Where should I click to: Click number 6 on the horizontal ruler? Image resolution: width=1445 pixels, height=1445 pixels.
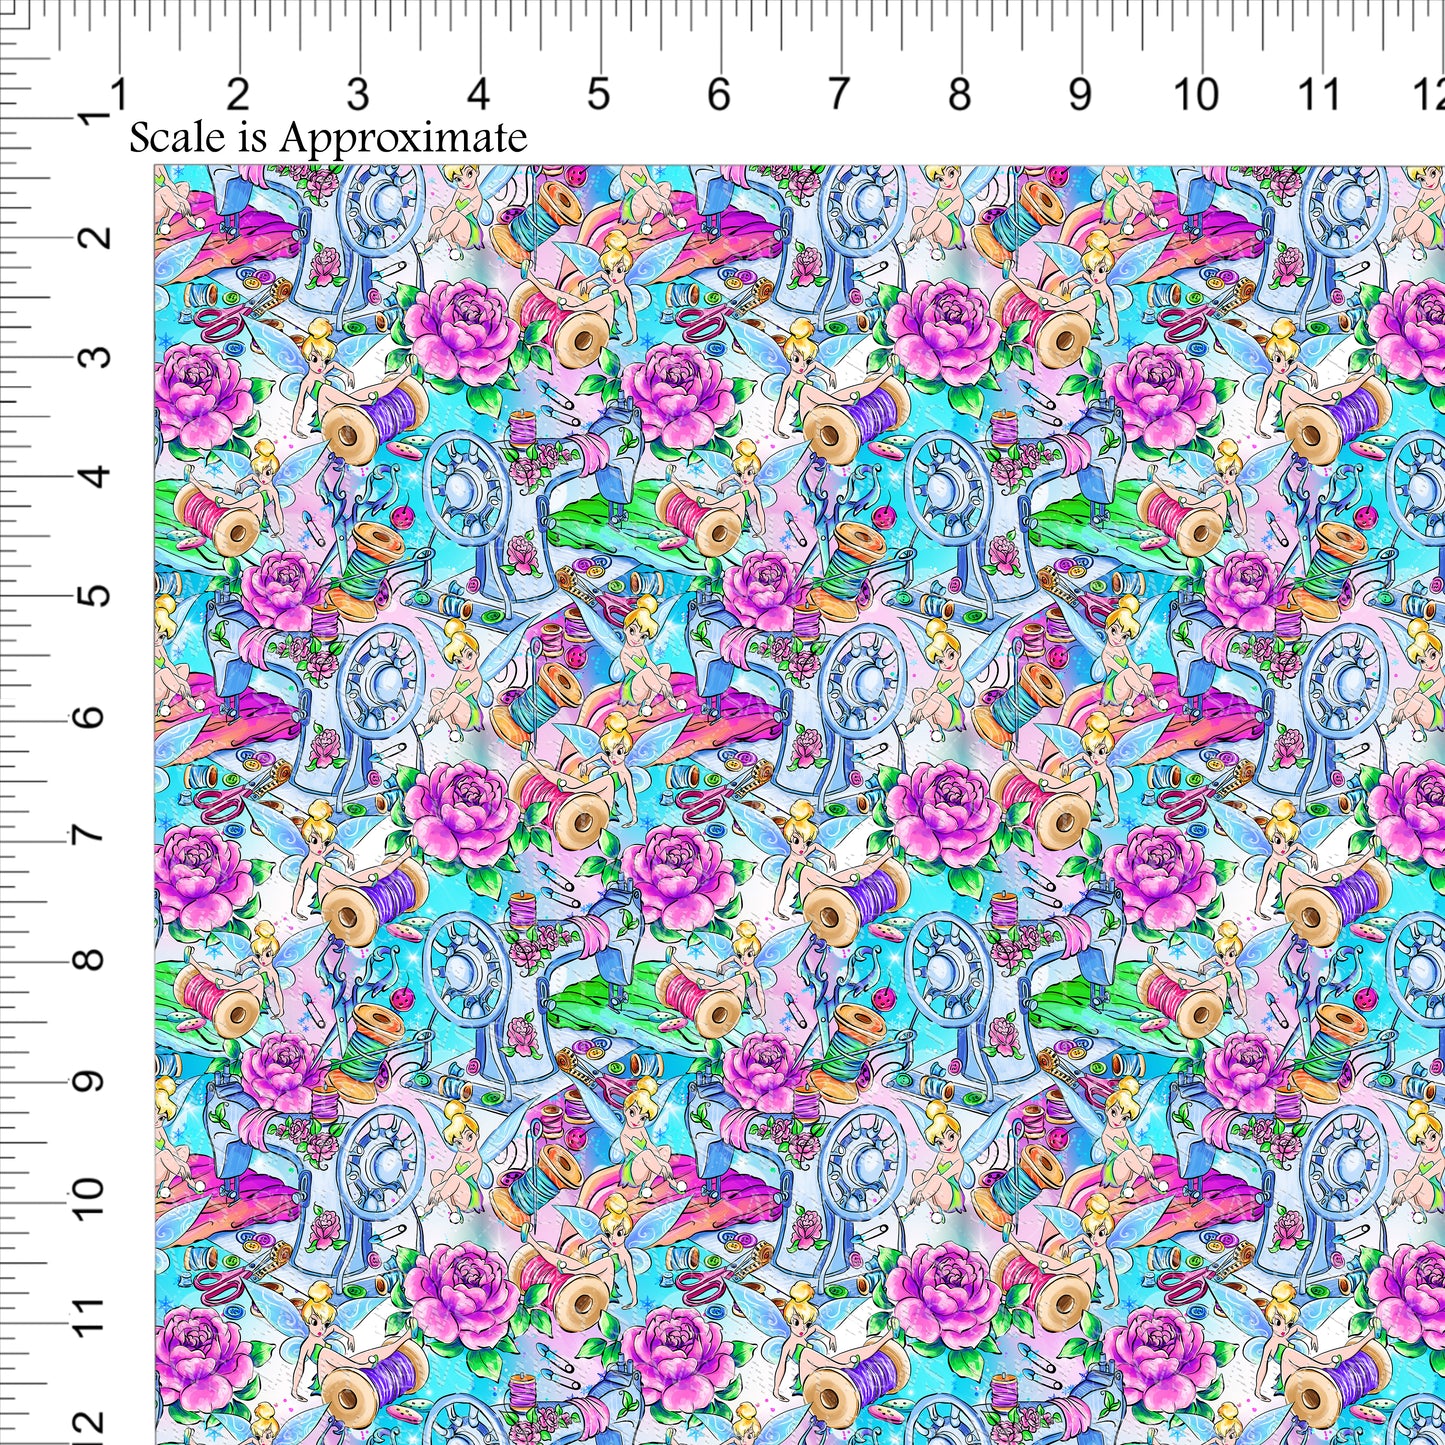coord(718,95)
